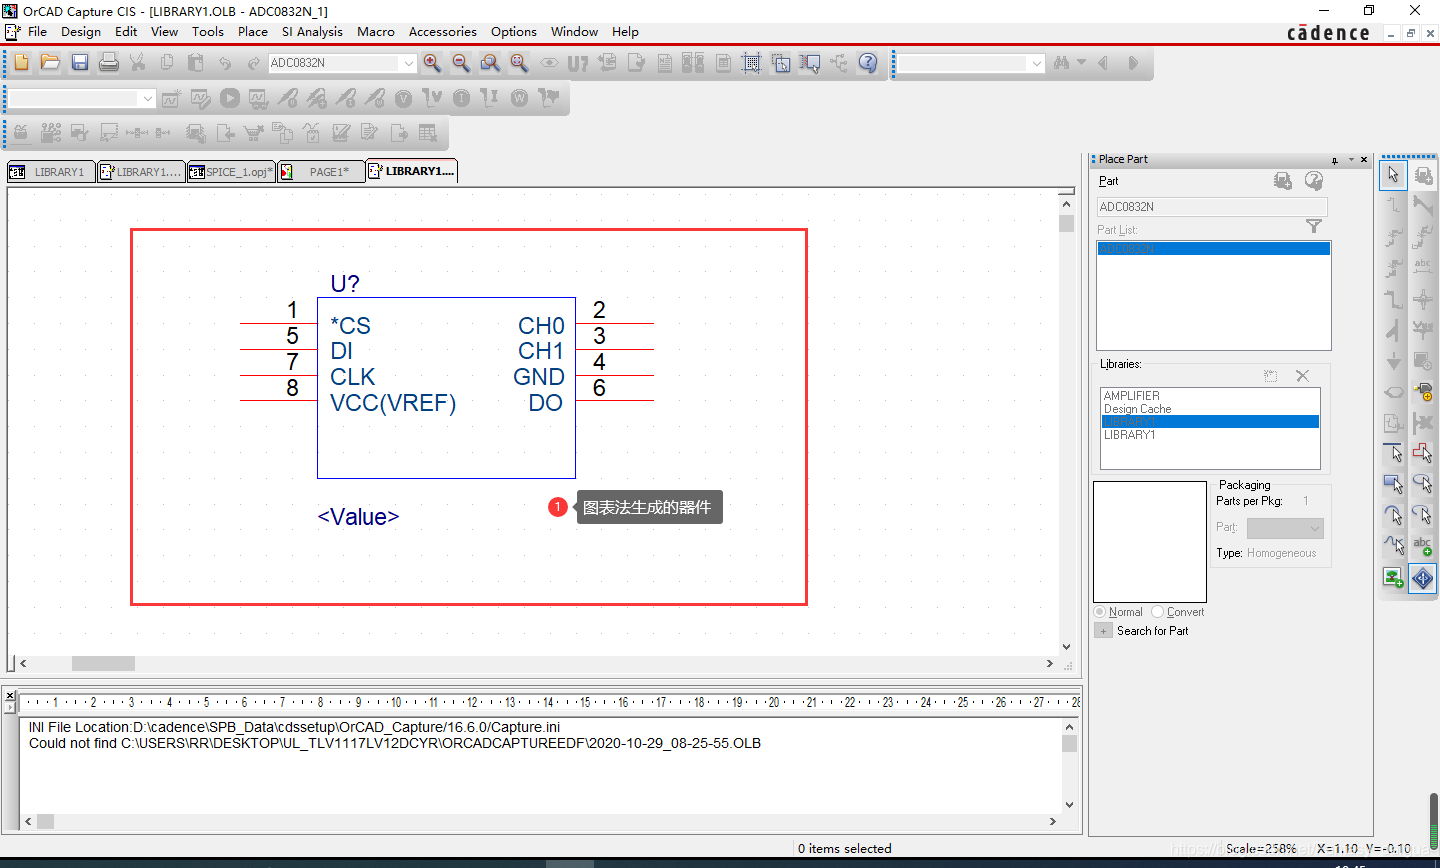Select the arrow Select tool in palette

[1393, 175]
